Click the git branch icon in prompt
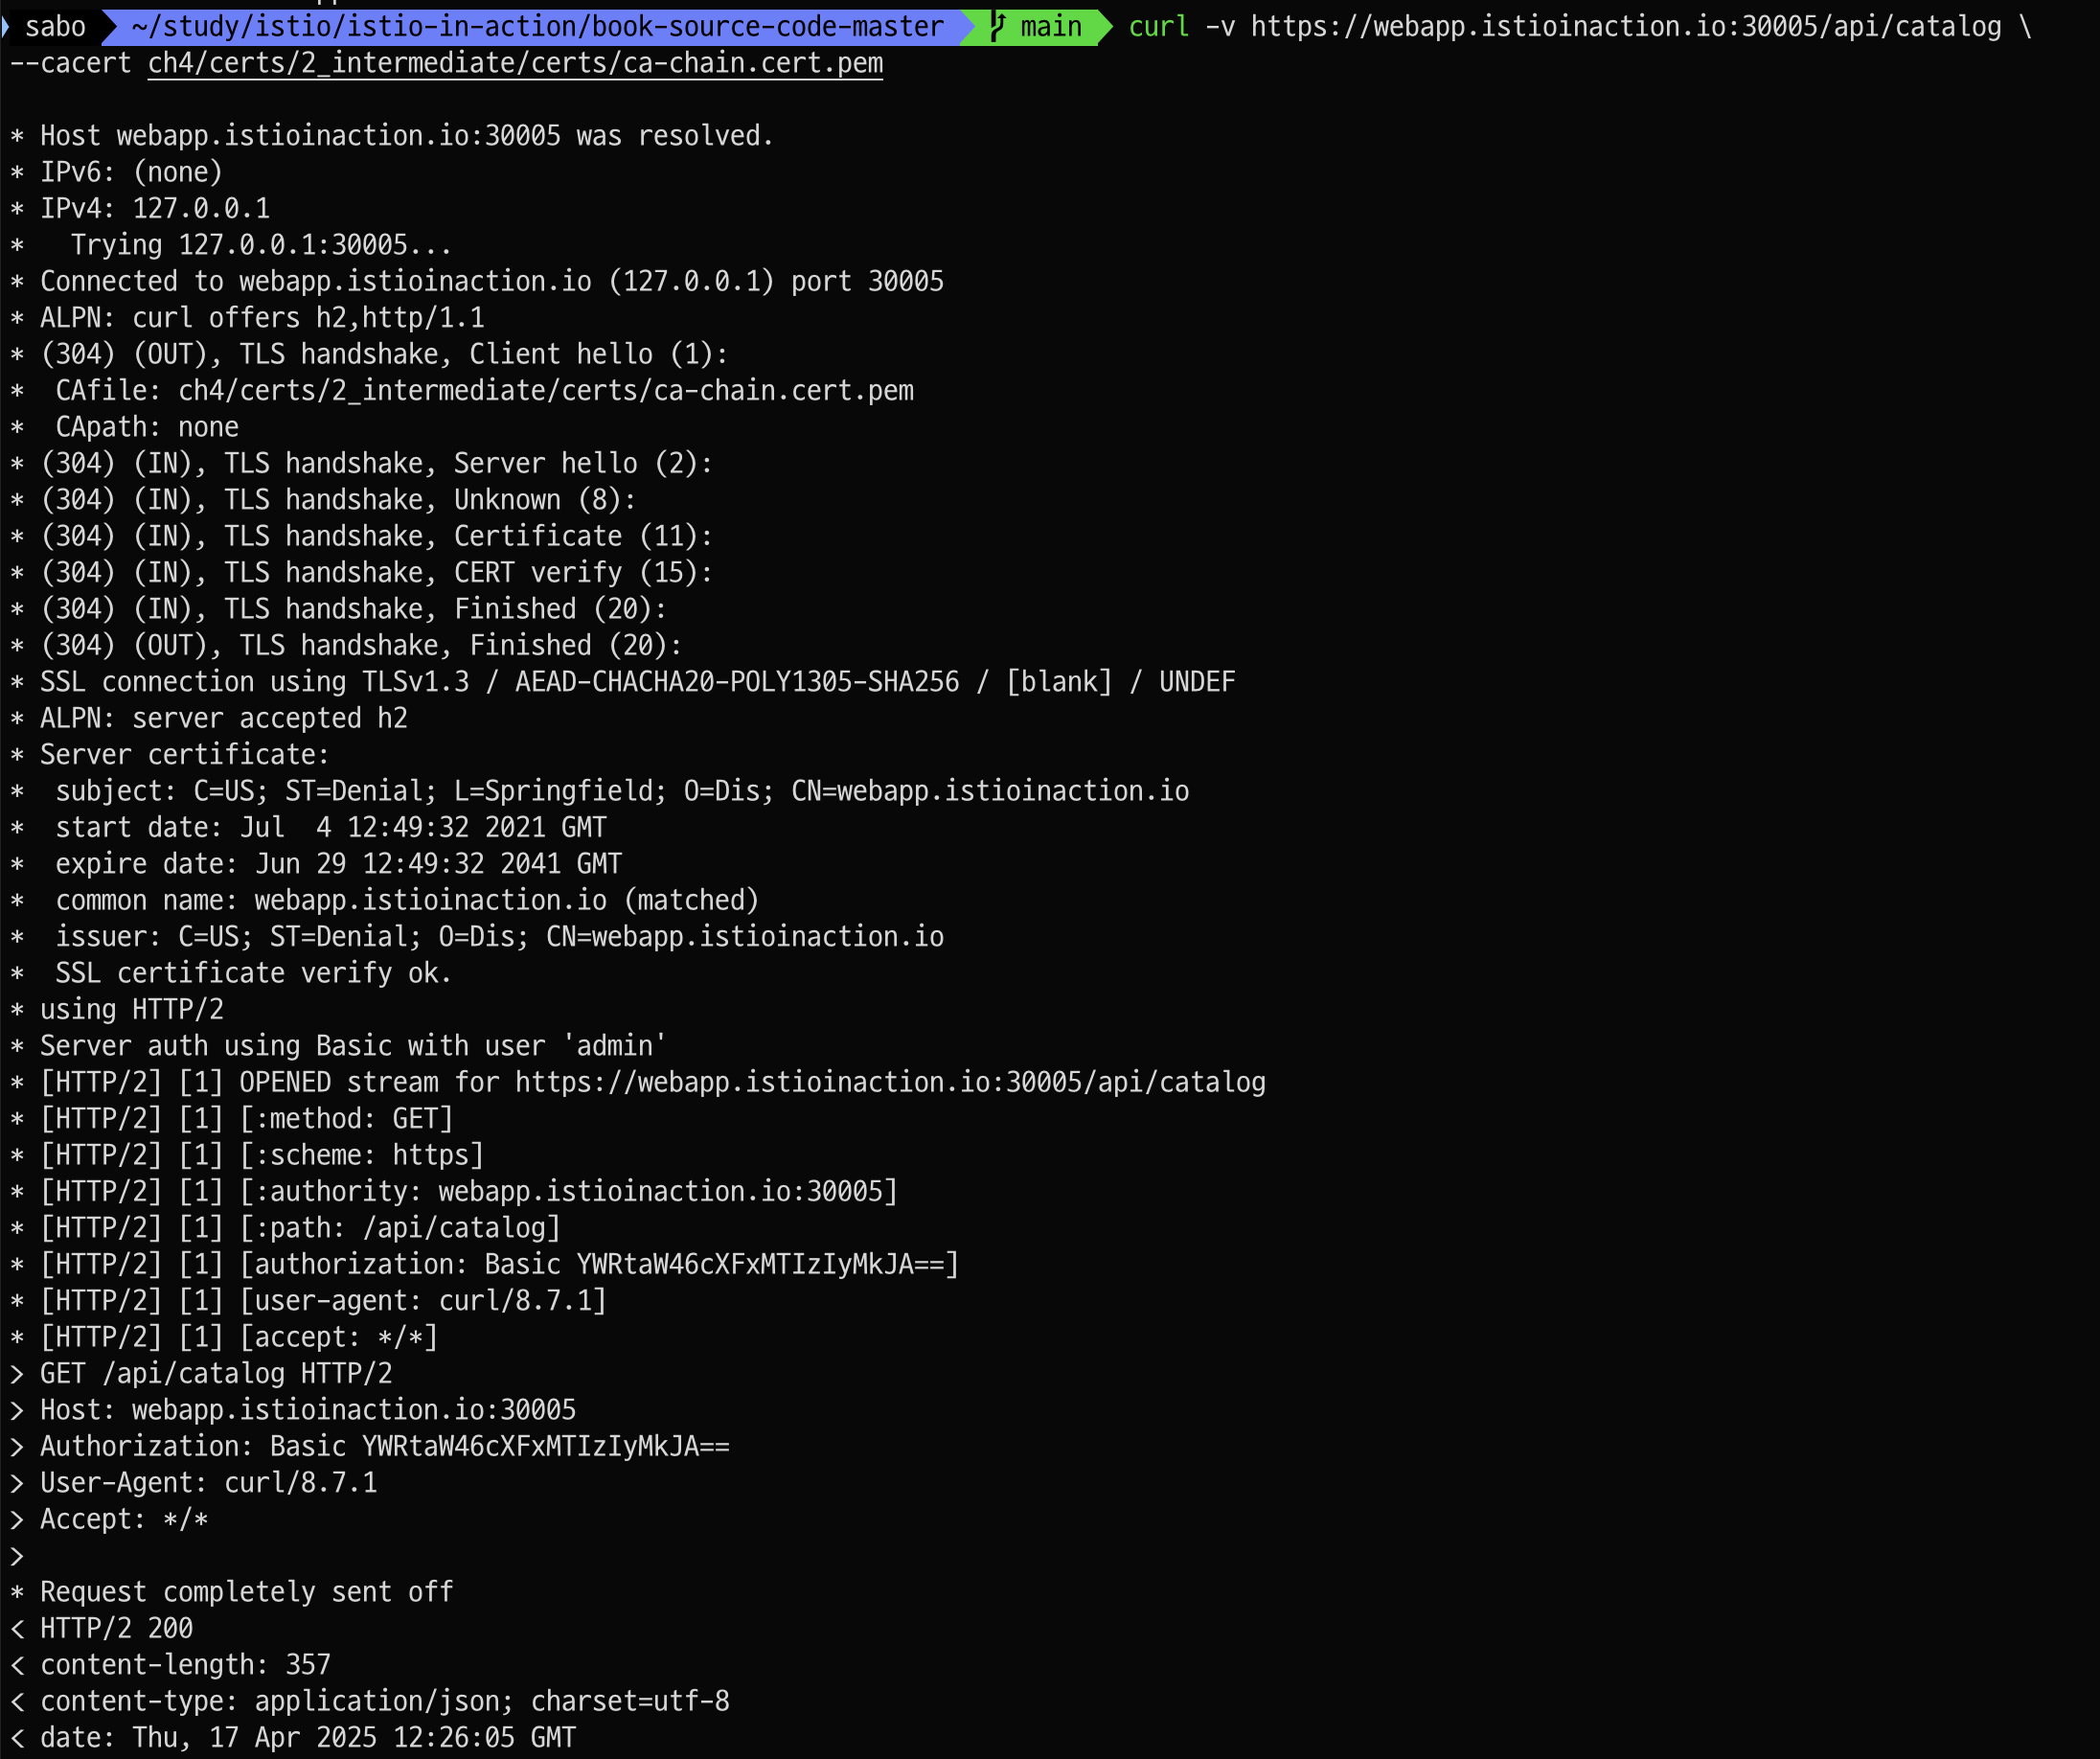The image size is (2100, 1759). (x=997, y=26)
